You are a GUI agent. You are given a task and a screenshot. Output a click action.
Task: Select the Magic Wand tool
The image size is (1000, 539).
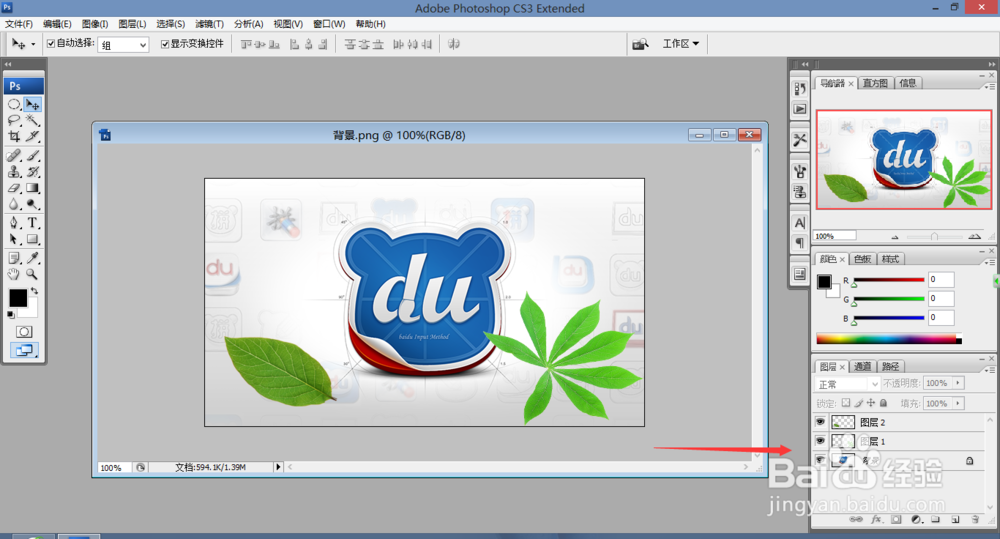pyautogui.click(x=33, y=120)
